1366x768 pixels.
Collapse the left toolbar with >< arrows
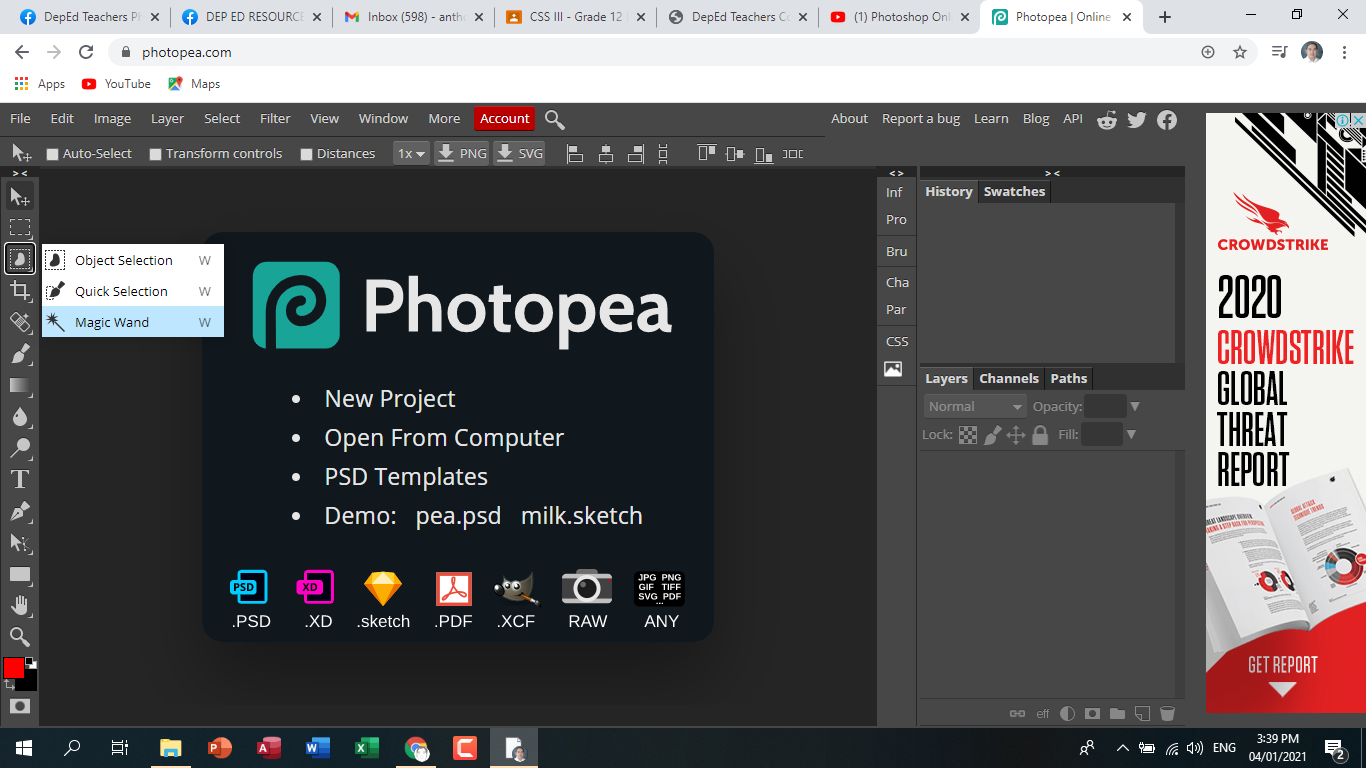pos(20,173)
